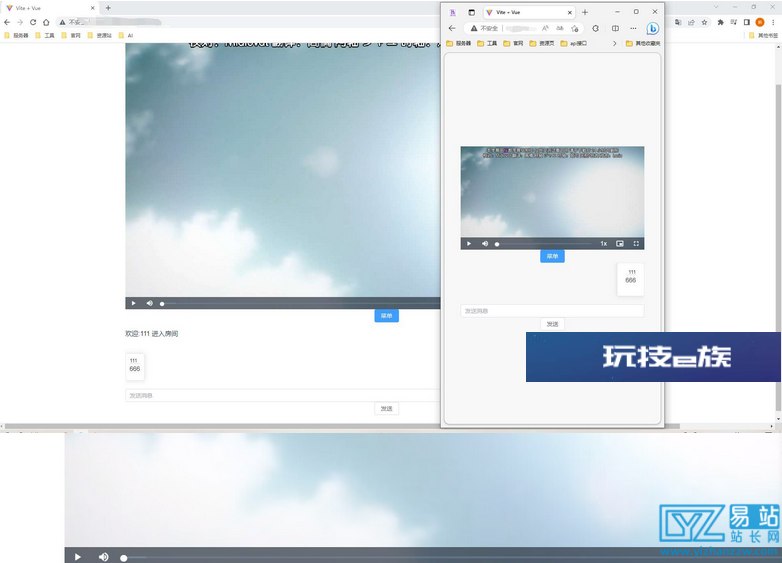Play the video in the small Edge window
This screenshot has width=782, height=563.
pos(468,243)
